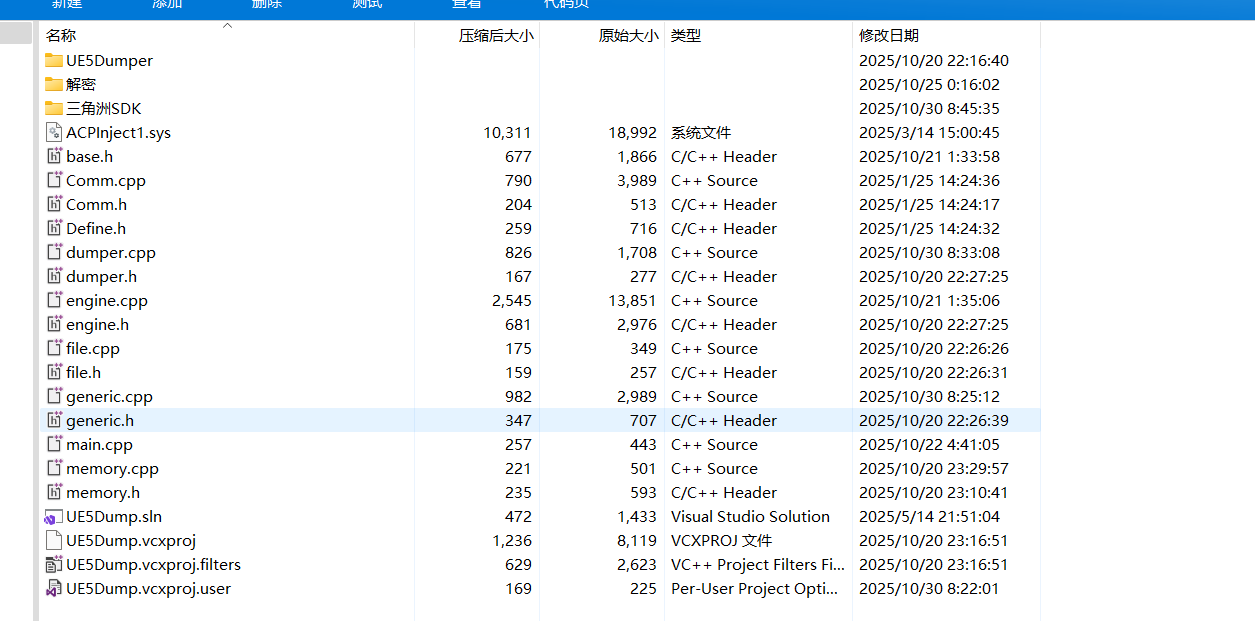The image size is (1255, 621).
Task: Click the sort arrow above 名称 column
Action: tap(227, 23)
